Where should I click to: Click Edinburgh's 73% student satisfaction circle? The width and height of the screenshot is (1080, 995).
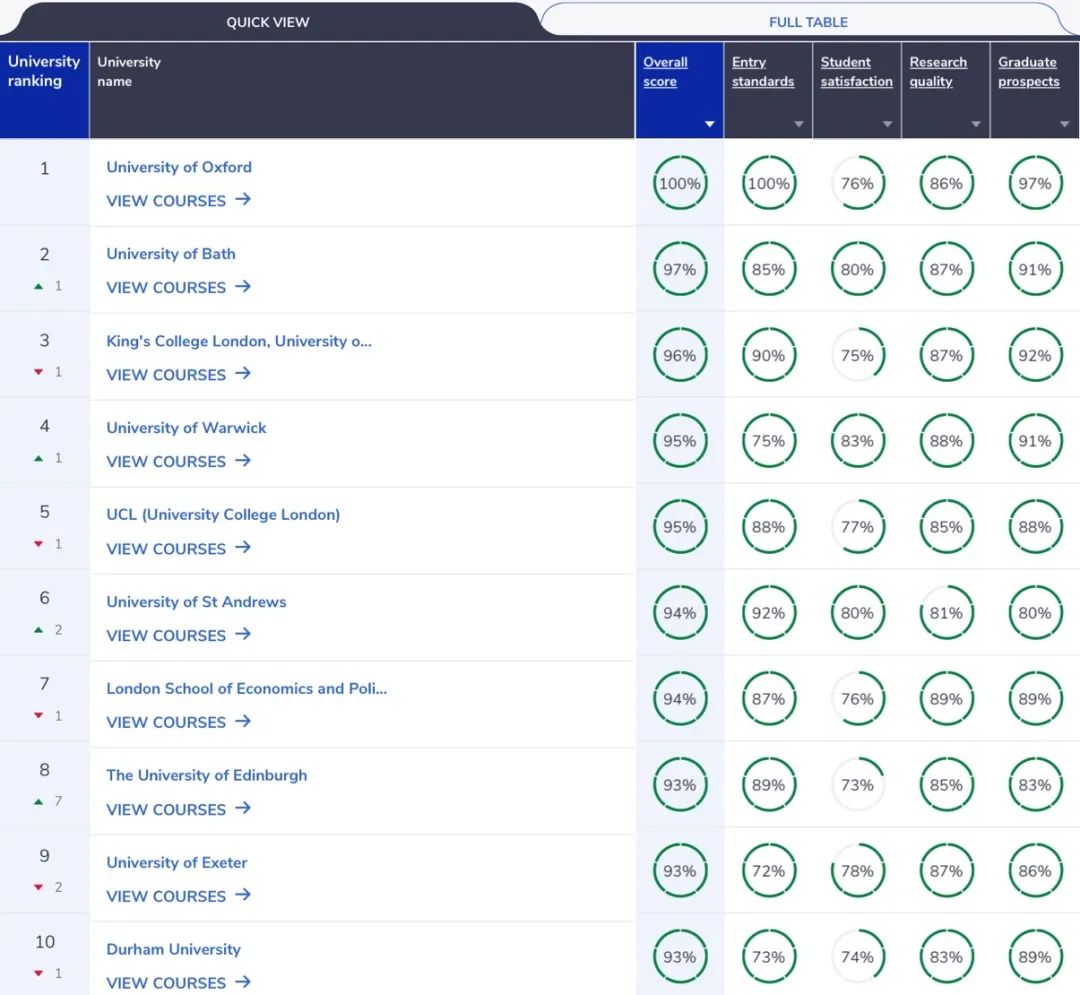click(858, 785)
